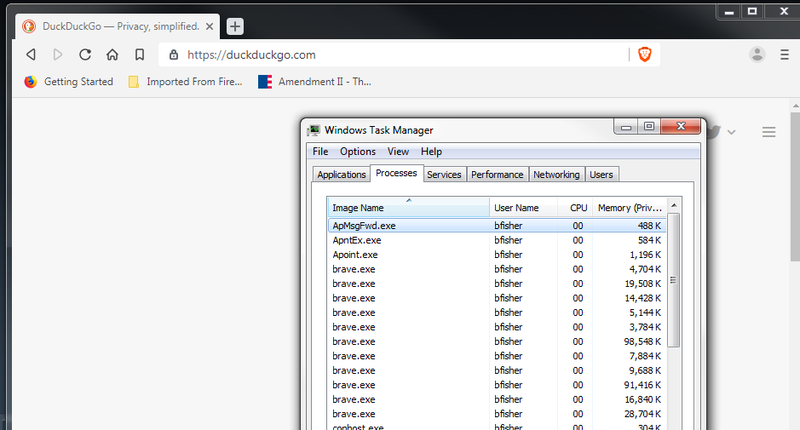This screenshot has height=430, width=800.
Task: Sort processes by Memory column
Action: click(x=629, y=208)
